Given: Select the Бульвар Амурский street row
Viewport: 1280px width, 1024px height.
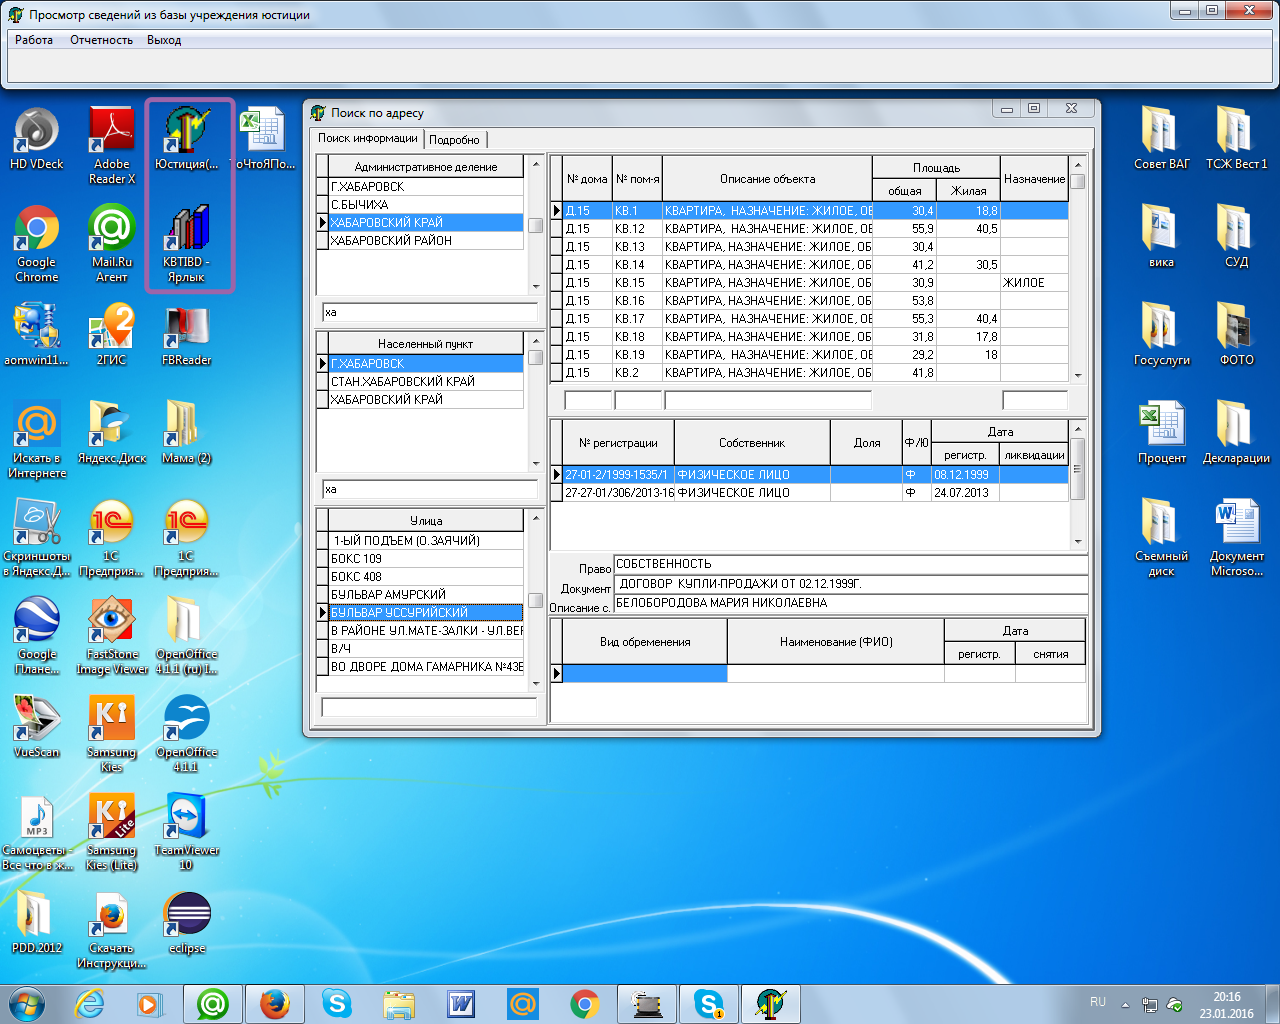Looking at the screenshot, I should [x=389, y=595].
